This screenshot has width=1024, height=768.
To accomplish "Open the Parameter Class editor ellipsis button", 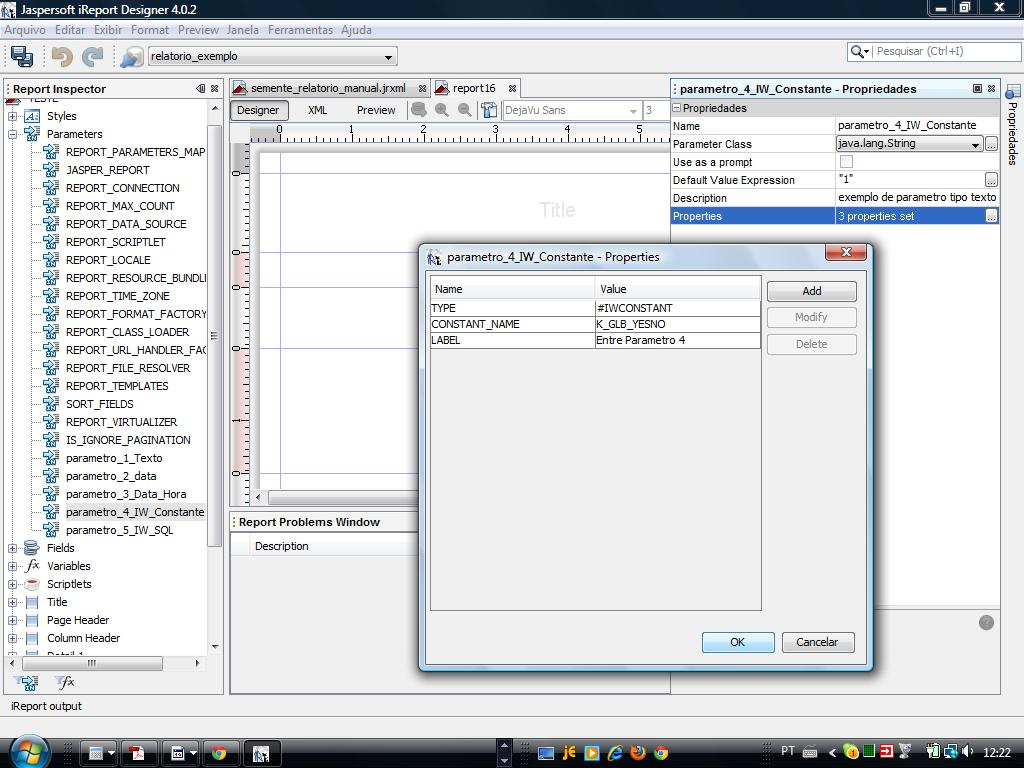I will [991, 144].
